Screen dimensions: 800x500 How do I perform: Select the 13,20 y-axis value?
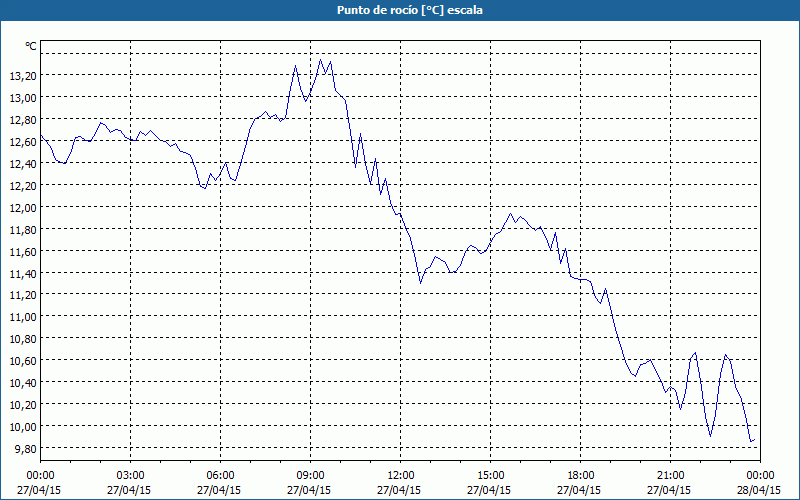(x=22, y=76)
